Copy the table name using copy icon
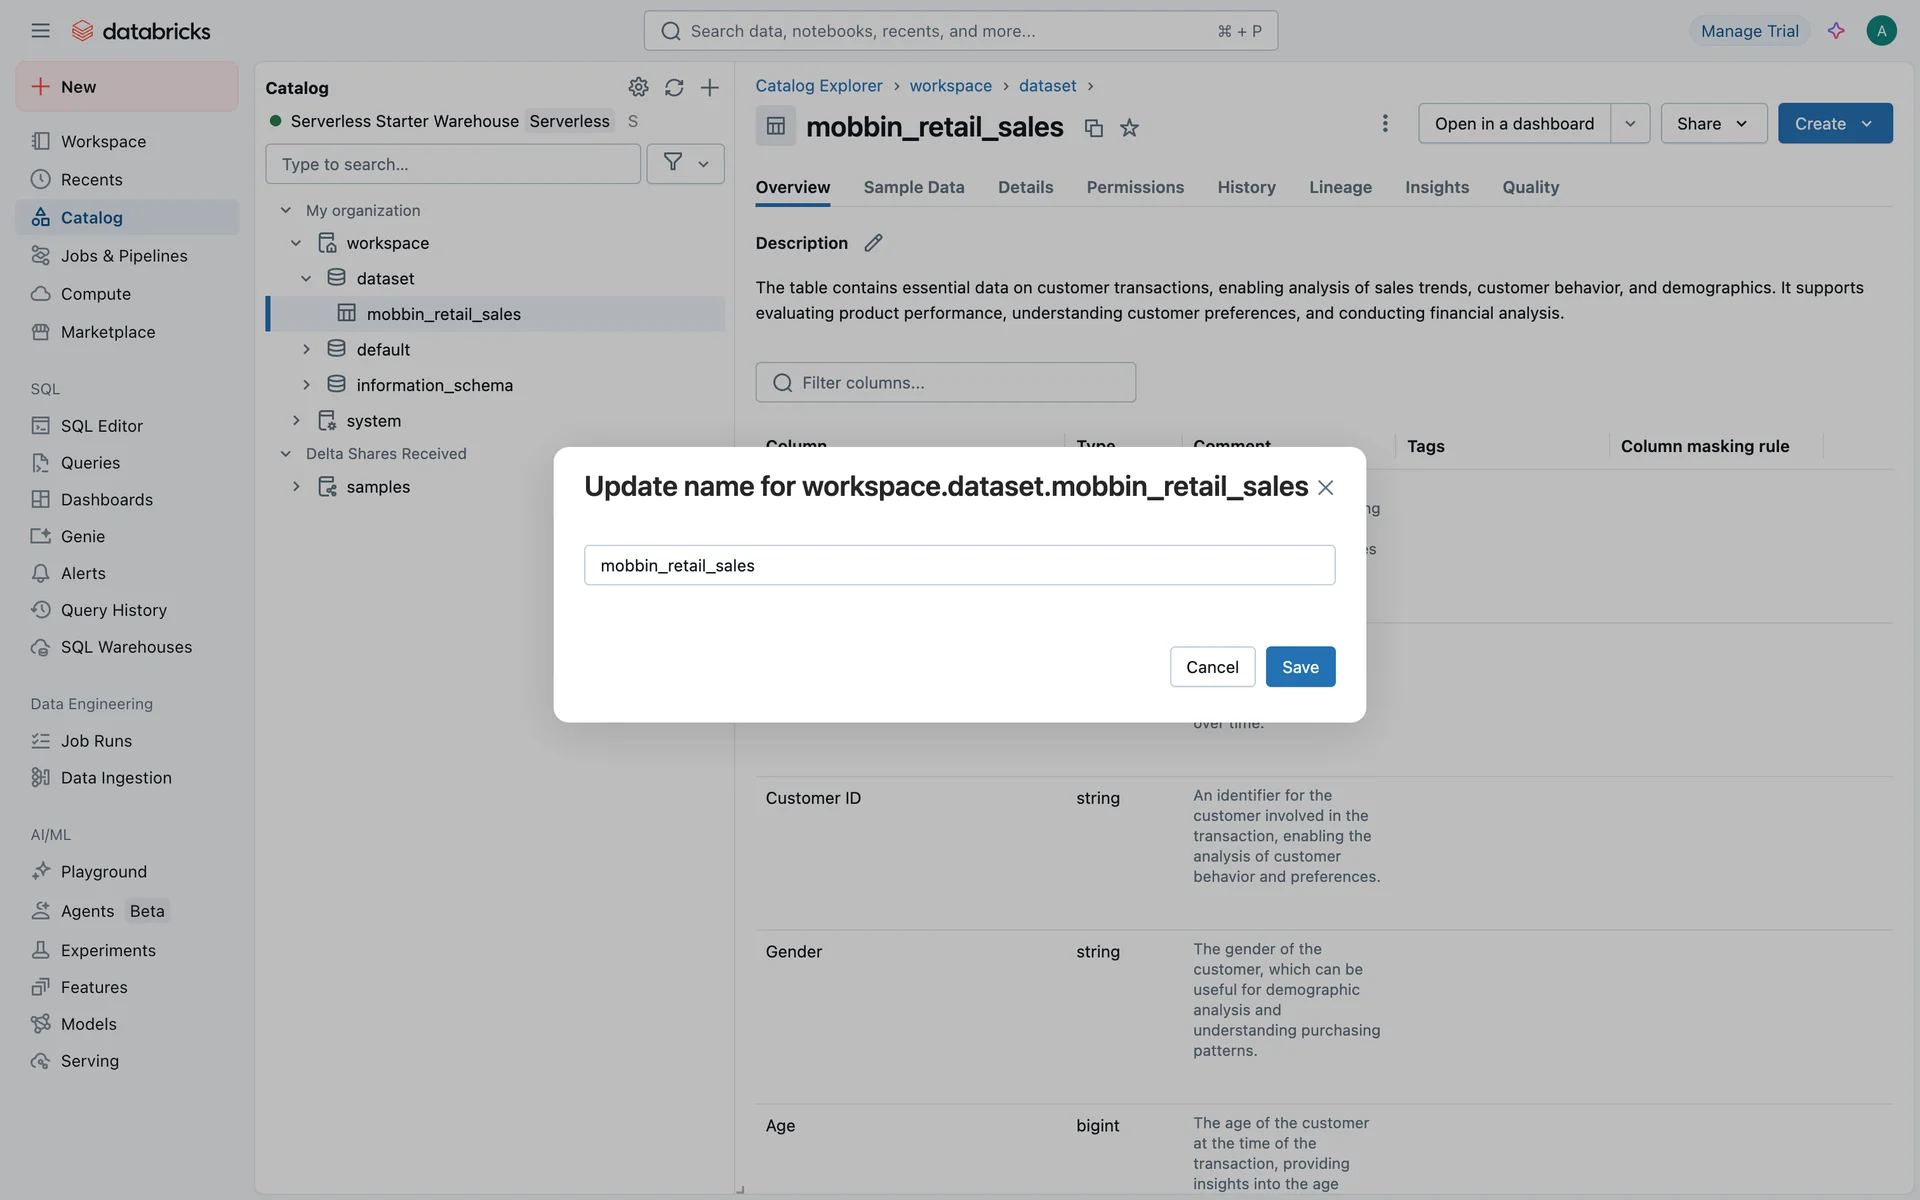Screen dimensions: 1920x1200 click(1093, 128)
